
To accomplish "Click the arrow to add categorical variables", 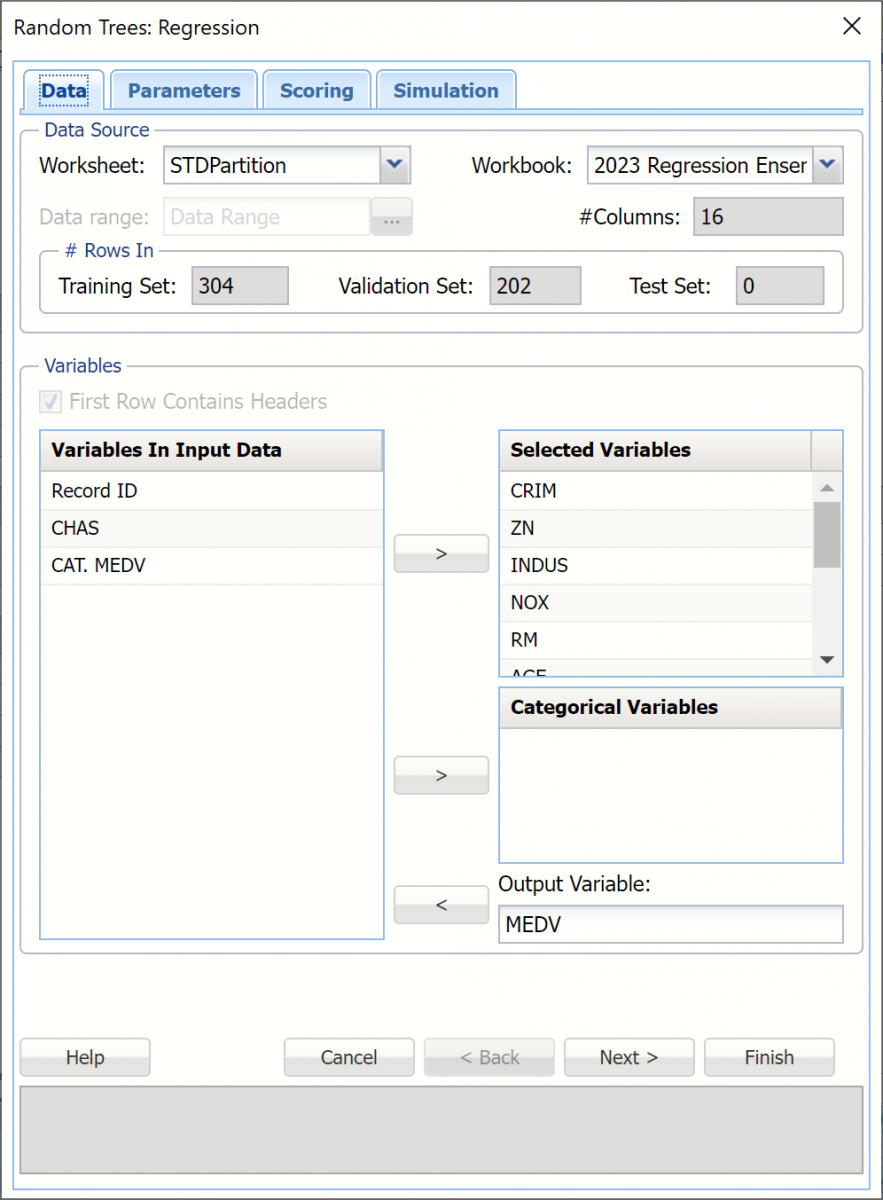I will click(441, 775).
